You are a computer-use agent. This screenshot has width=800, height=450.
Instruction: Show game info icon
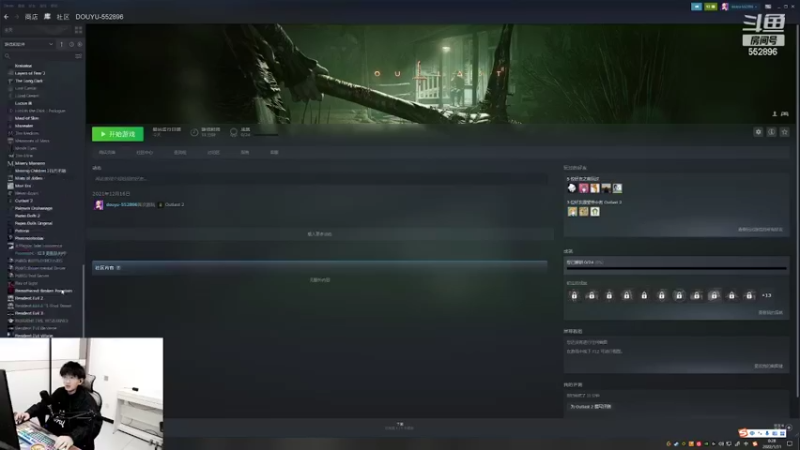[x=771, y=132]
